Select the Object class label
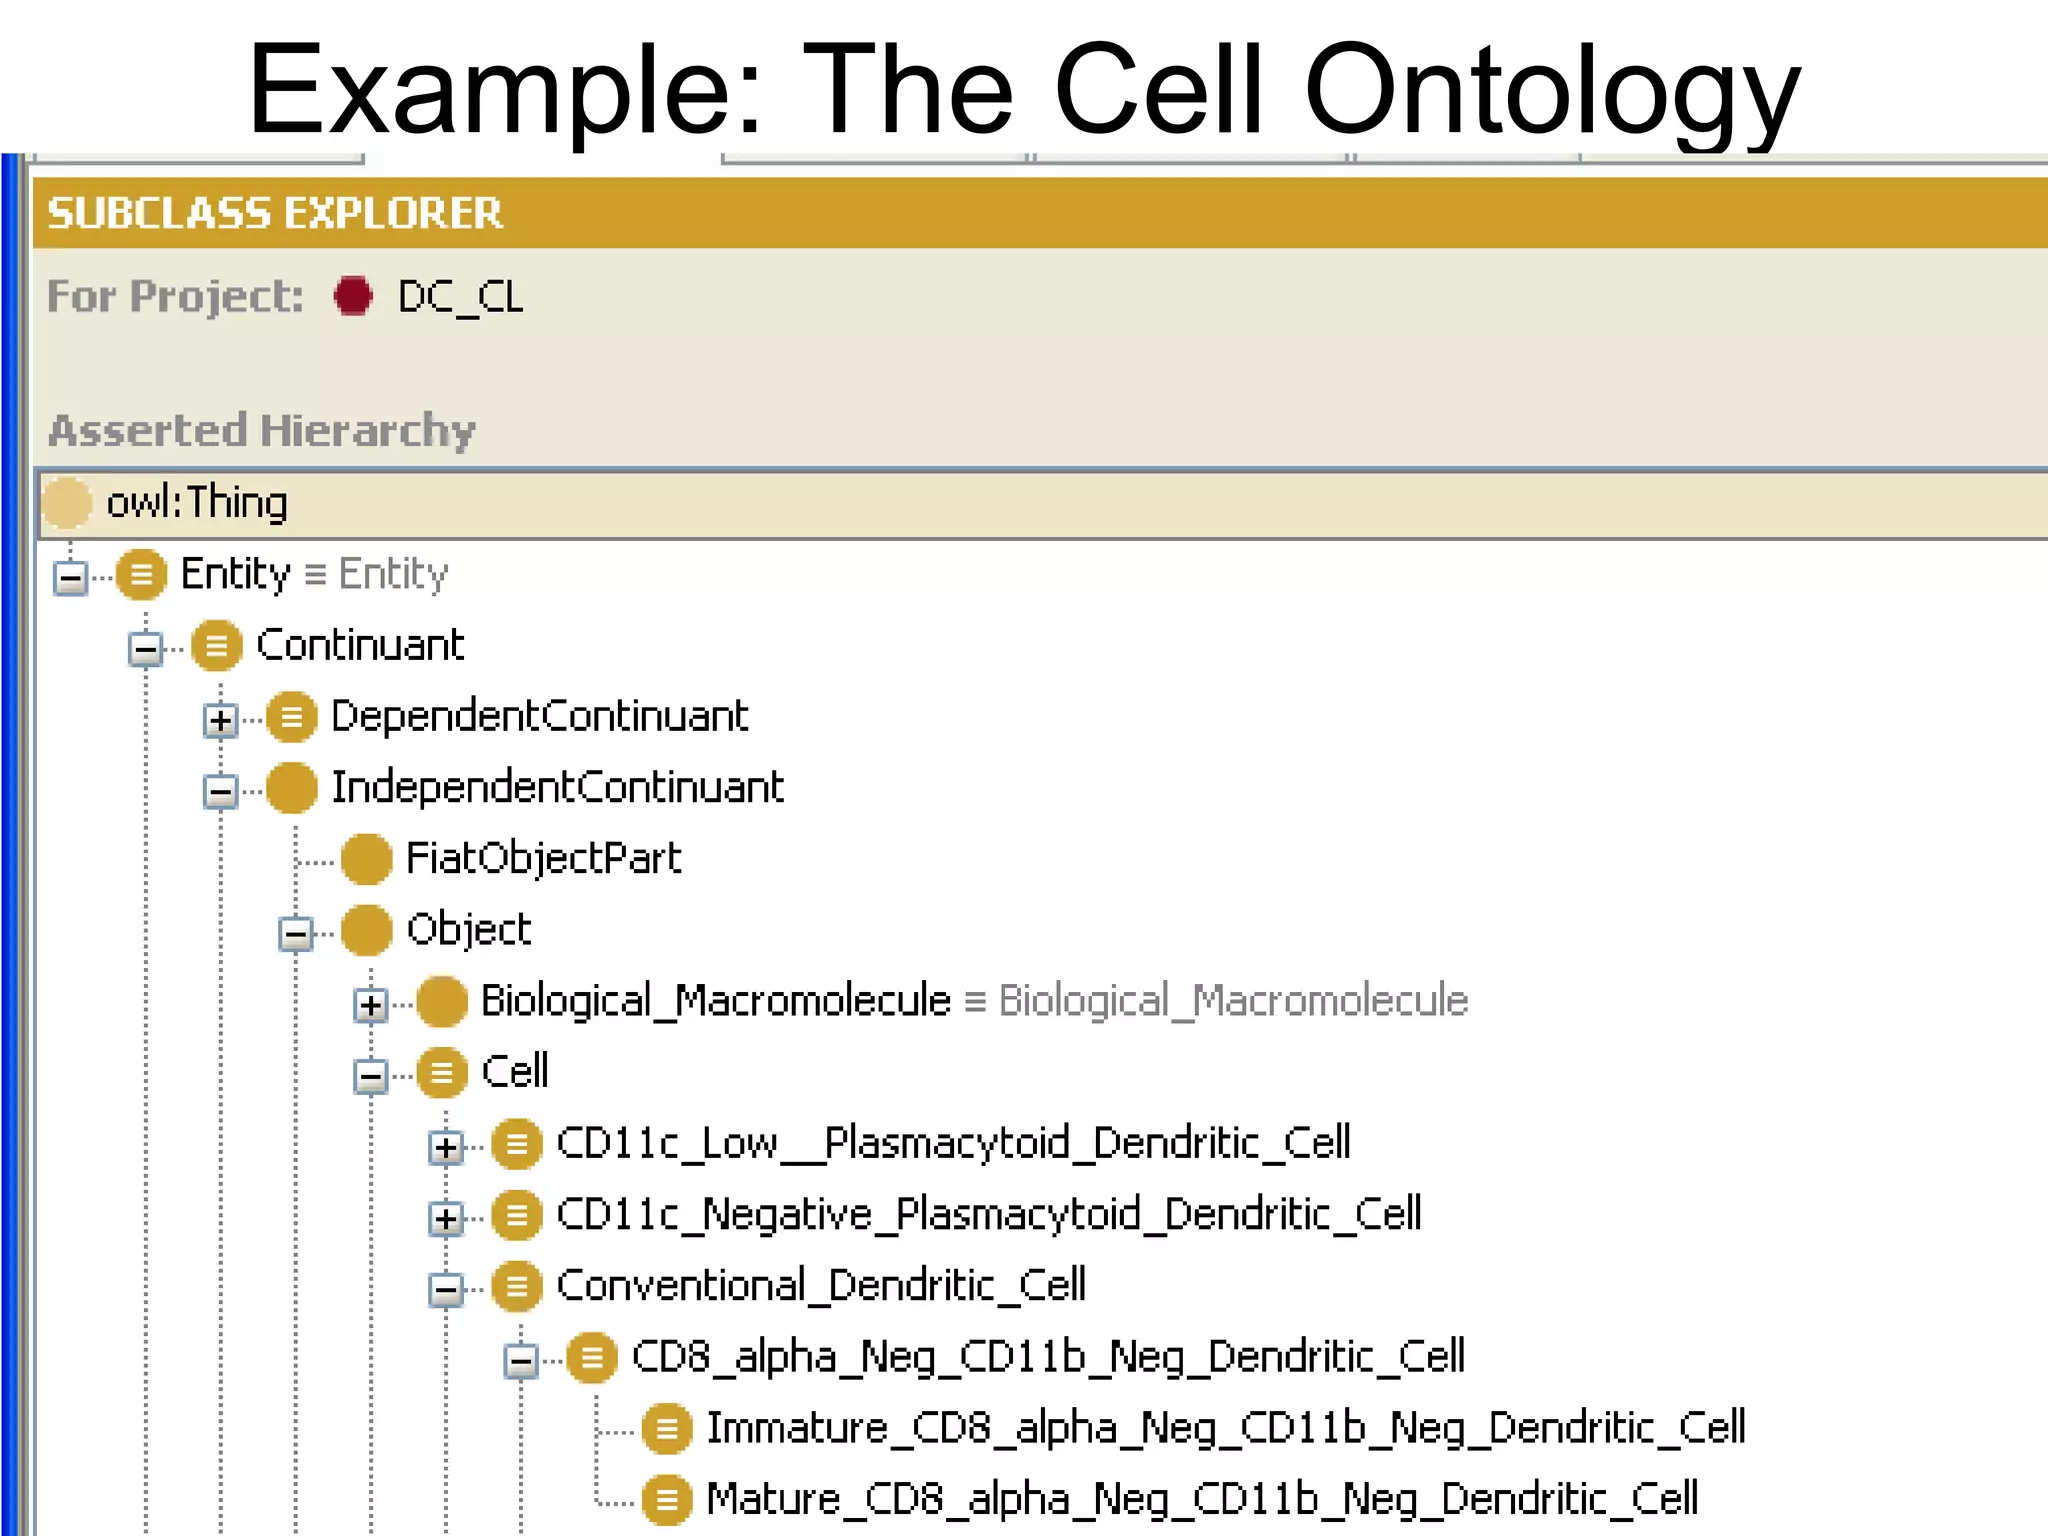This screenshot has width=2048, height=1536. tap(469, 930)
